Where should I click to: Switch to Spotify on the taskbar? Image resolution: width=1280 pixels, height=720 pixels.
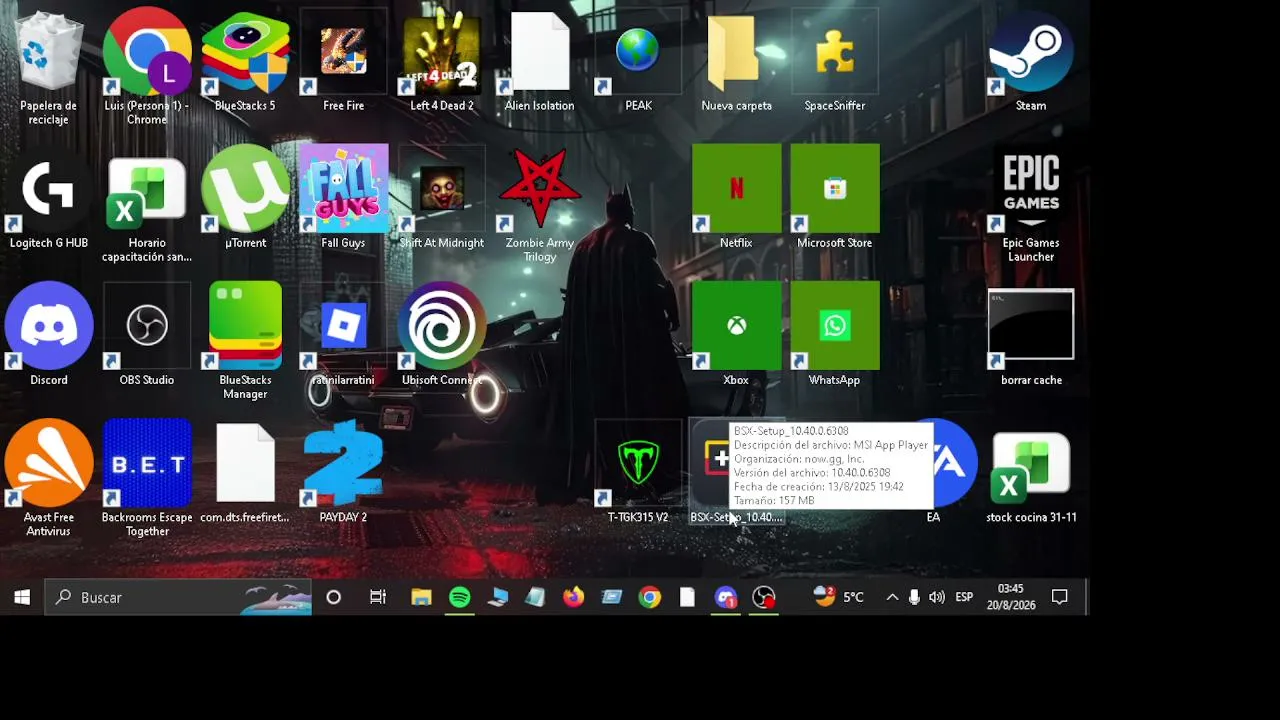tap(460, 597)
